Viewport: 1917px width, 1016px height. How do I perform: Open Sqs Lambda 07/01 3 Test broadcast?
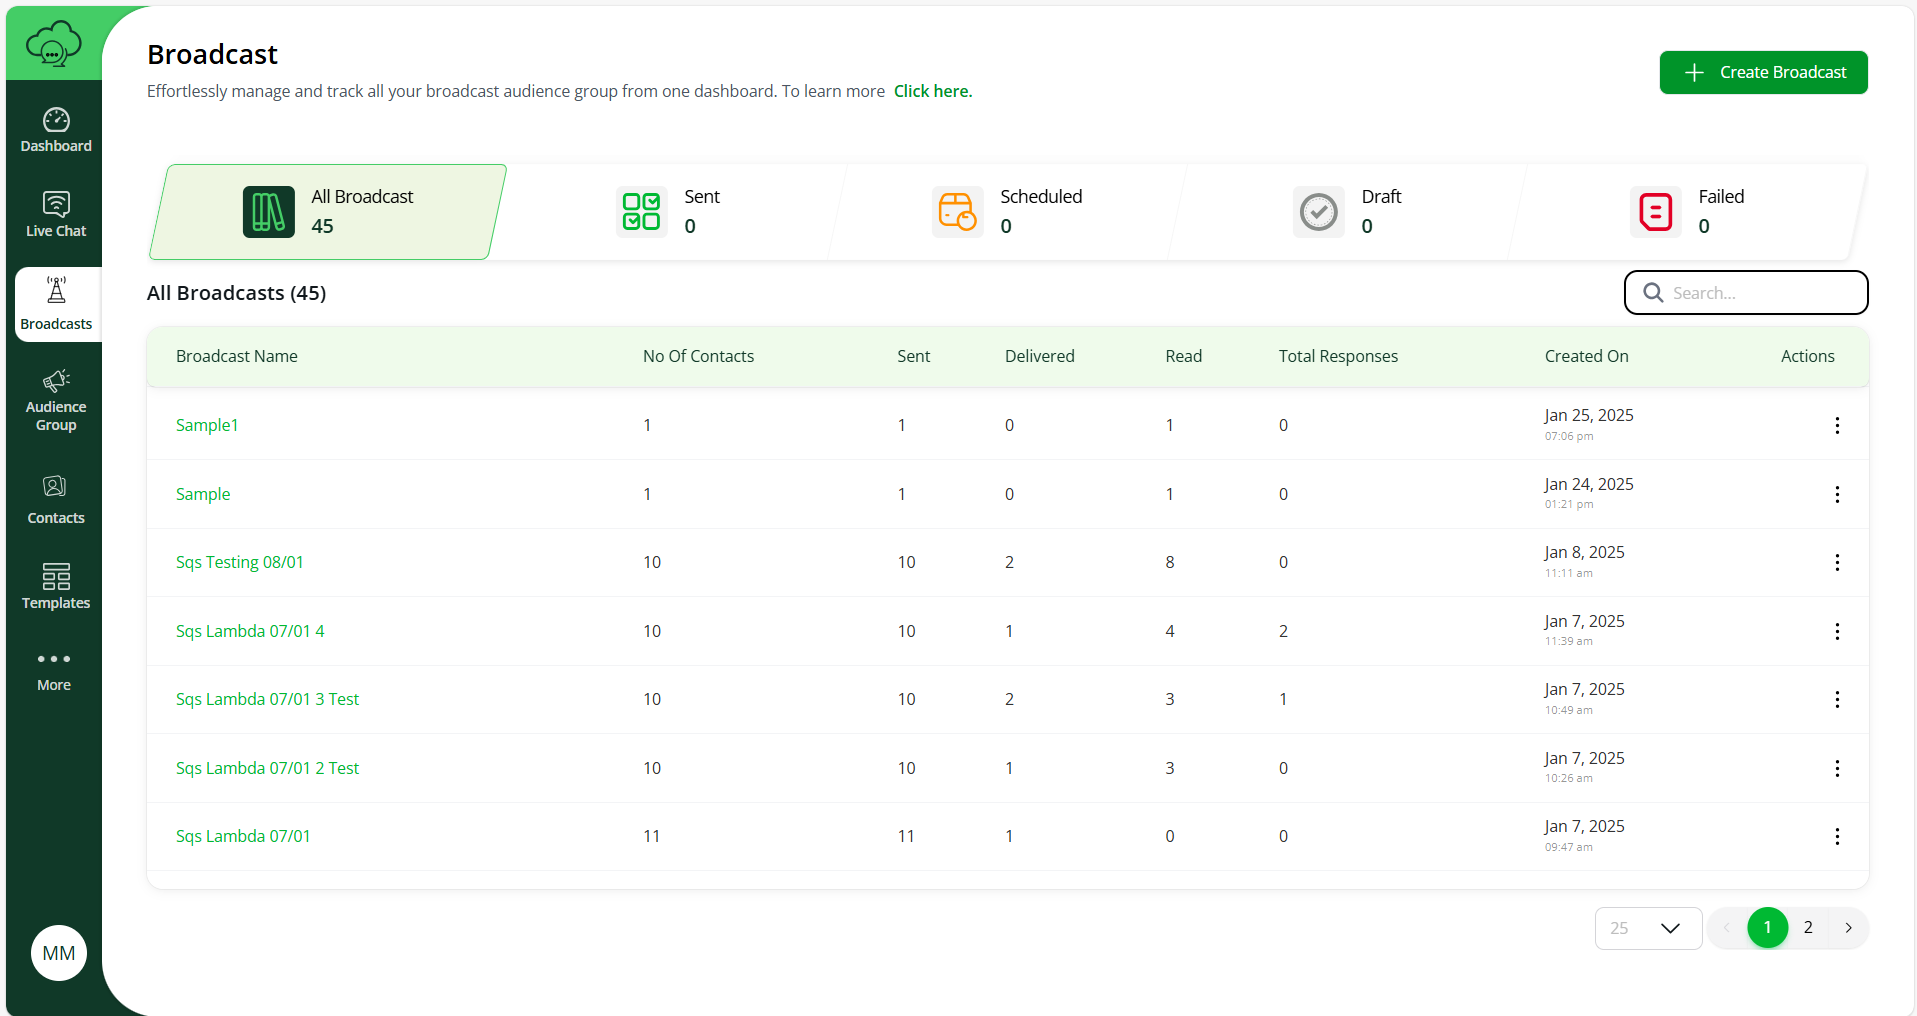(x=267, y=699)
